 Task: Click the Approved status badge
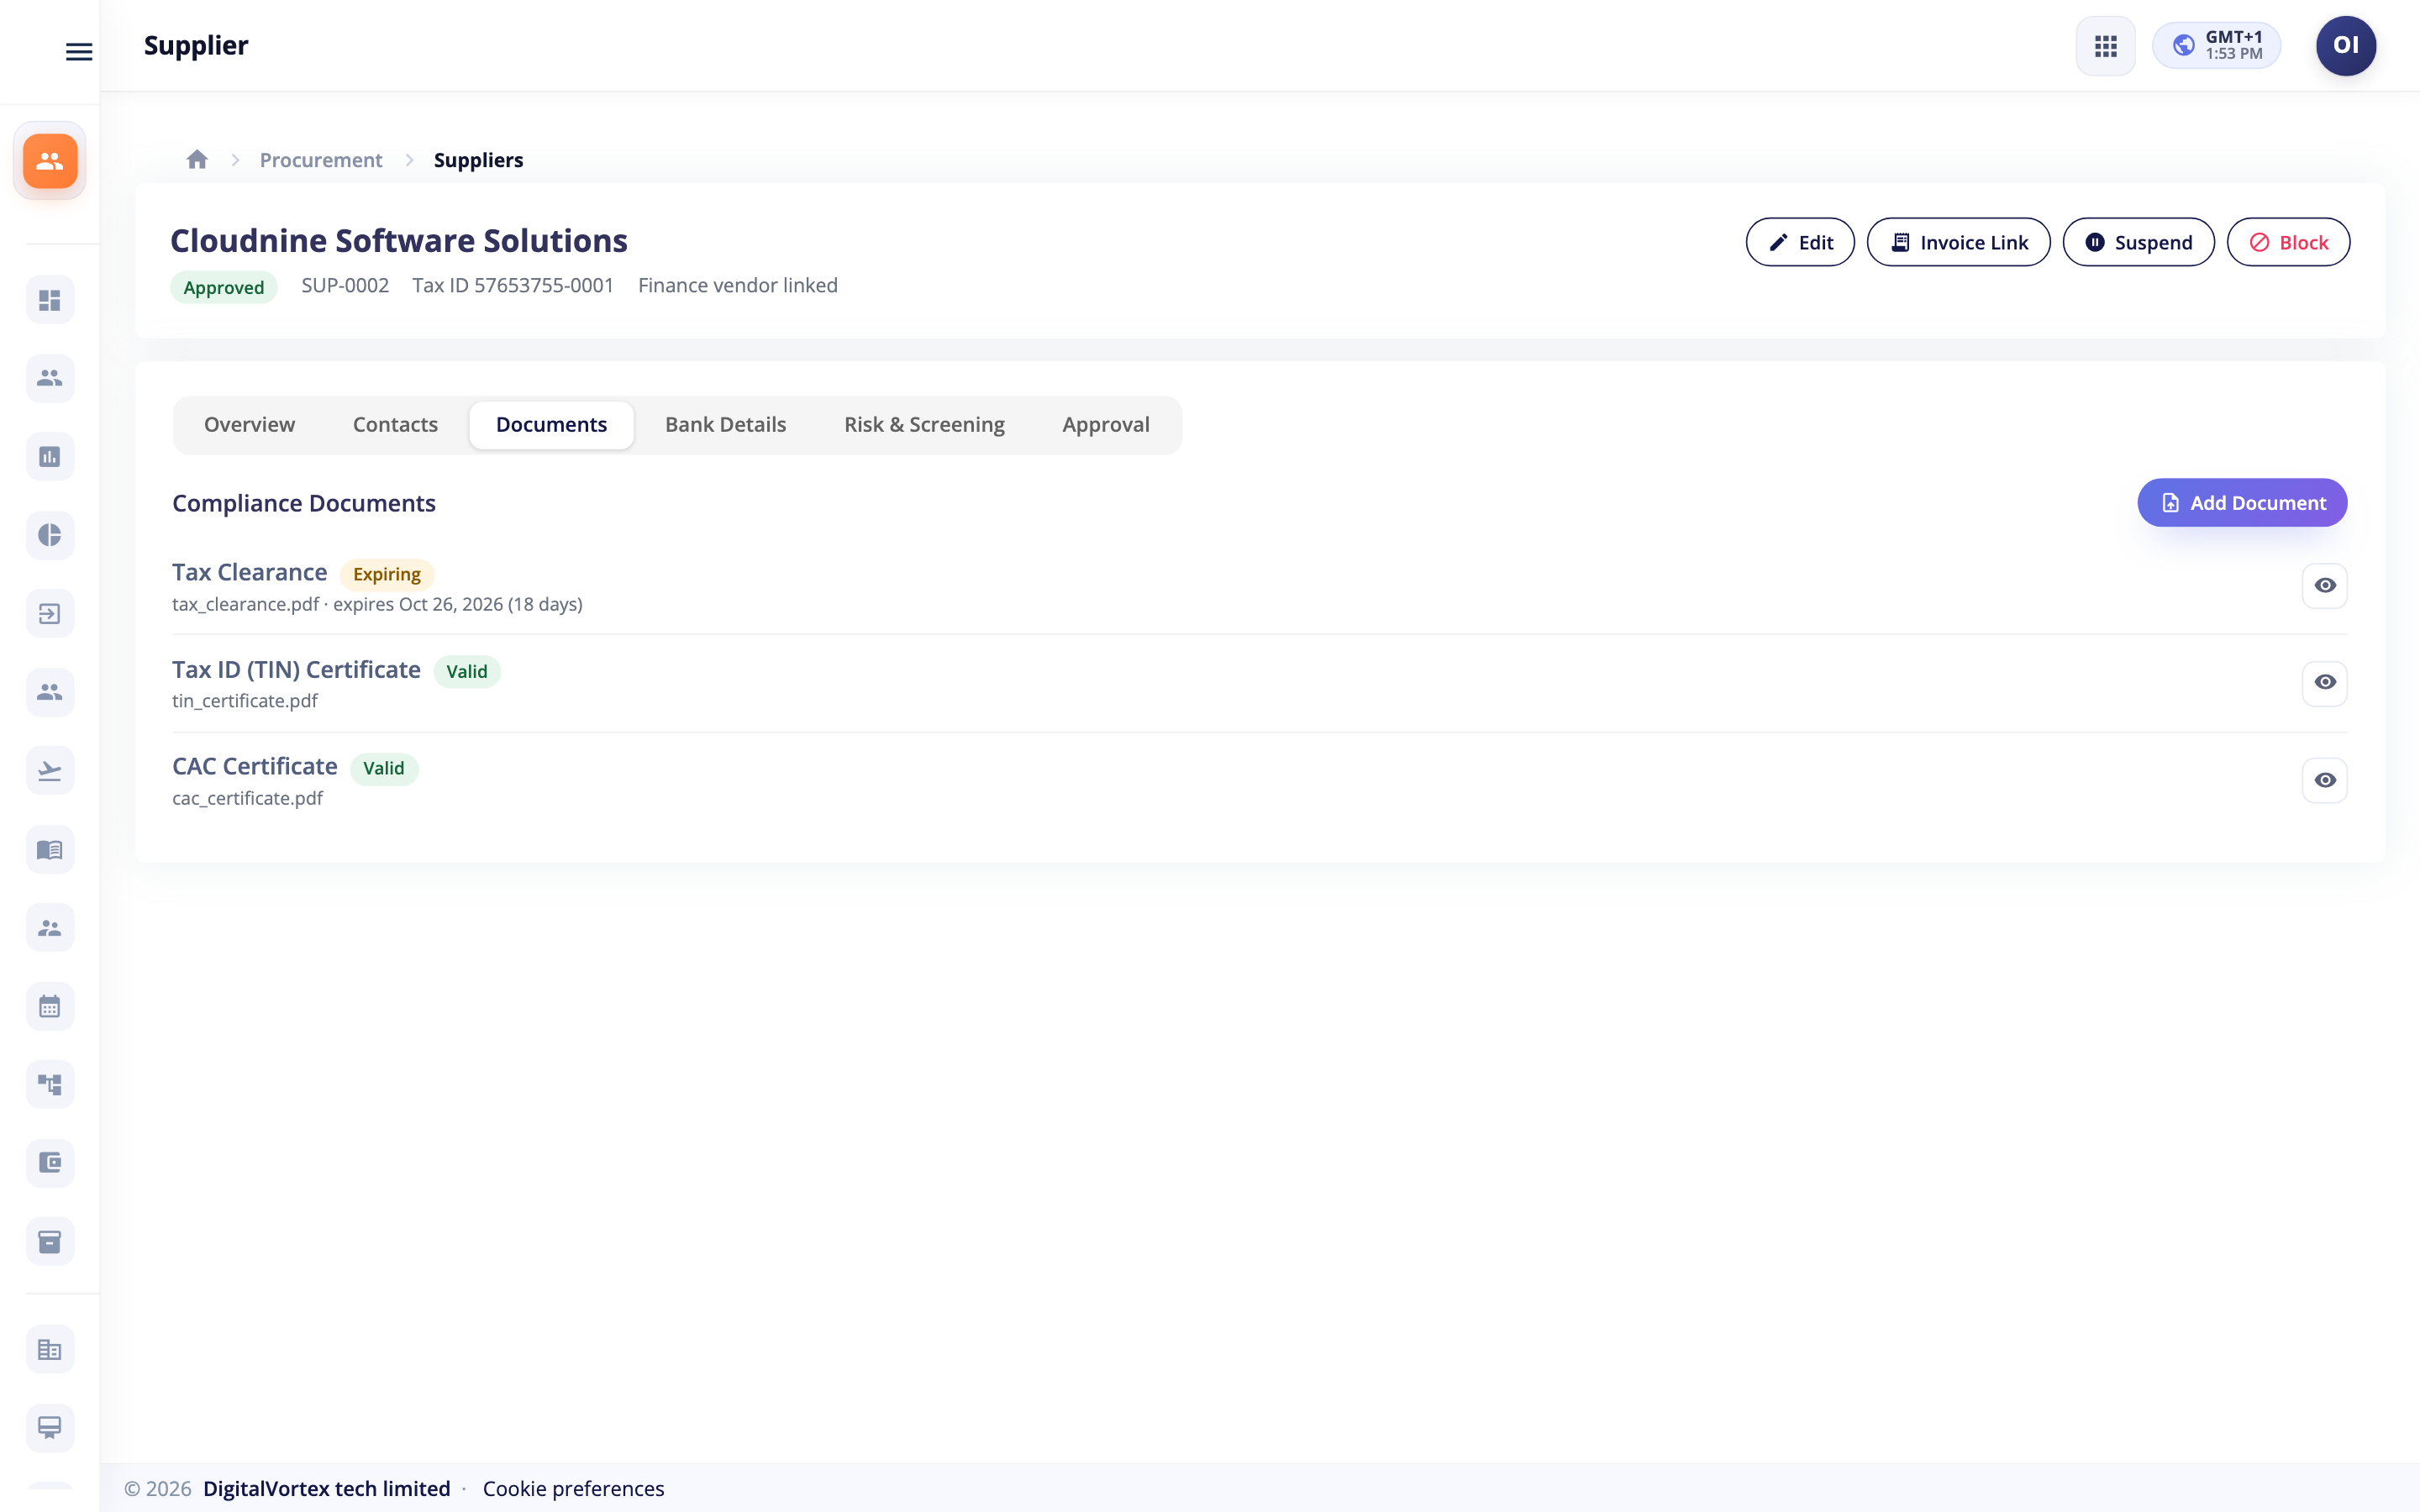pyautogui.click(x=223, y=287)
